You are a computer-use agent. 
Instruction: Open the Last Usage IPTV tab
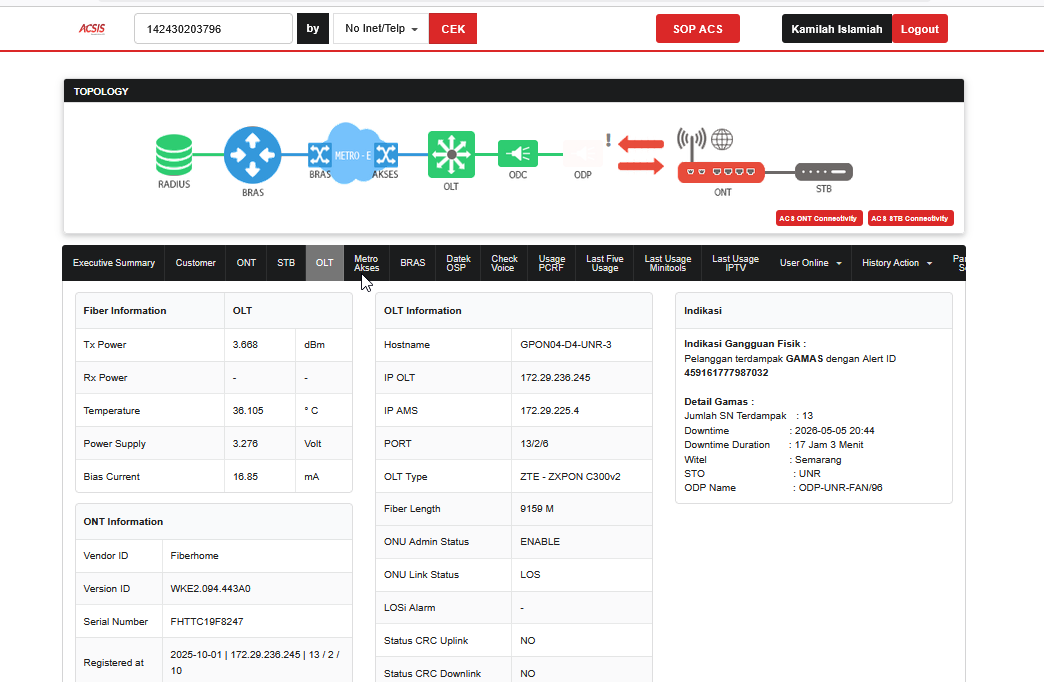(x=735, y=263)
